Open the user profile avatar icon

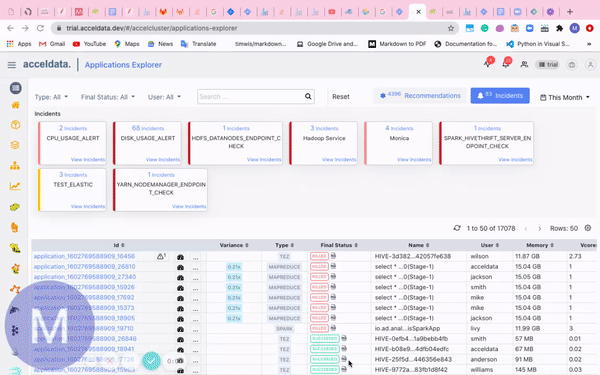click(x=590, y=65)
